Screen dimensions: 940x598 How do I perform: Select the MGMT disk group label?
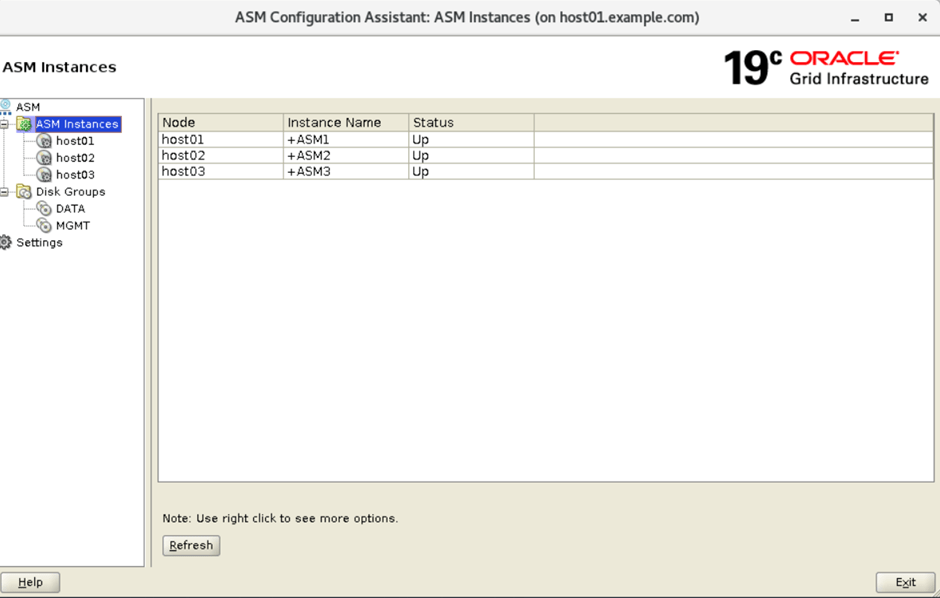73,225
